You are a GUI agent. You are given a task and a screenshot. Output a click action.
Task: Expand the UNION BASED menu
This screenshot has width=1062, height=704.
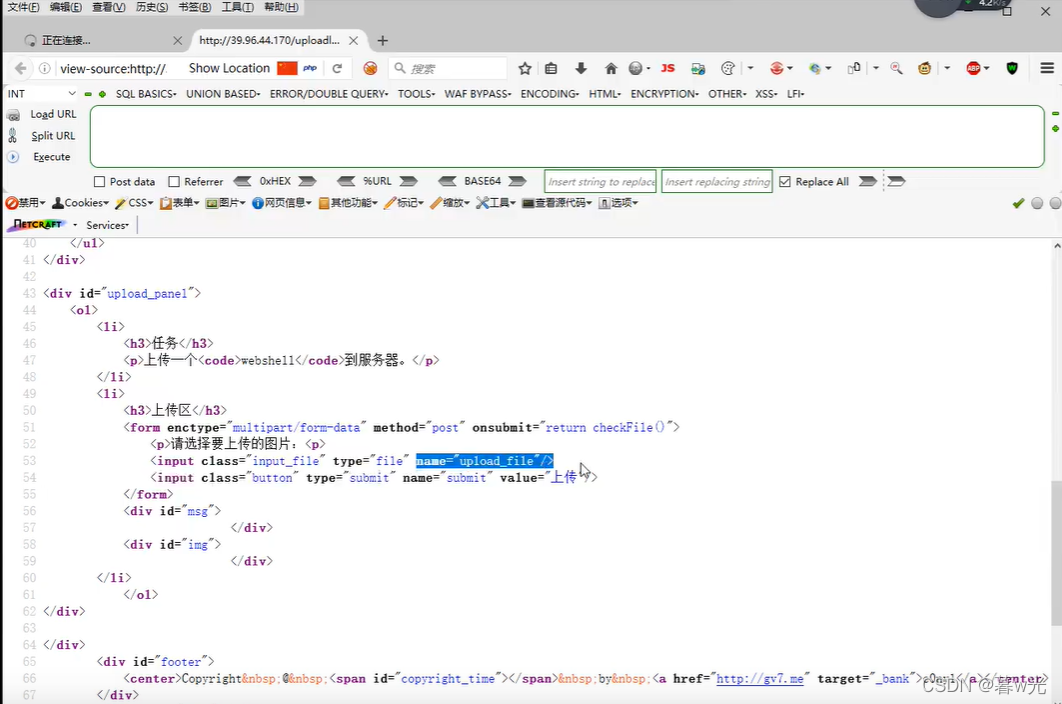[x=223, y=94]
